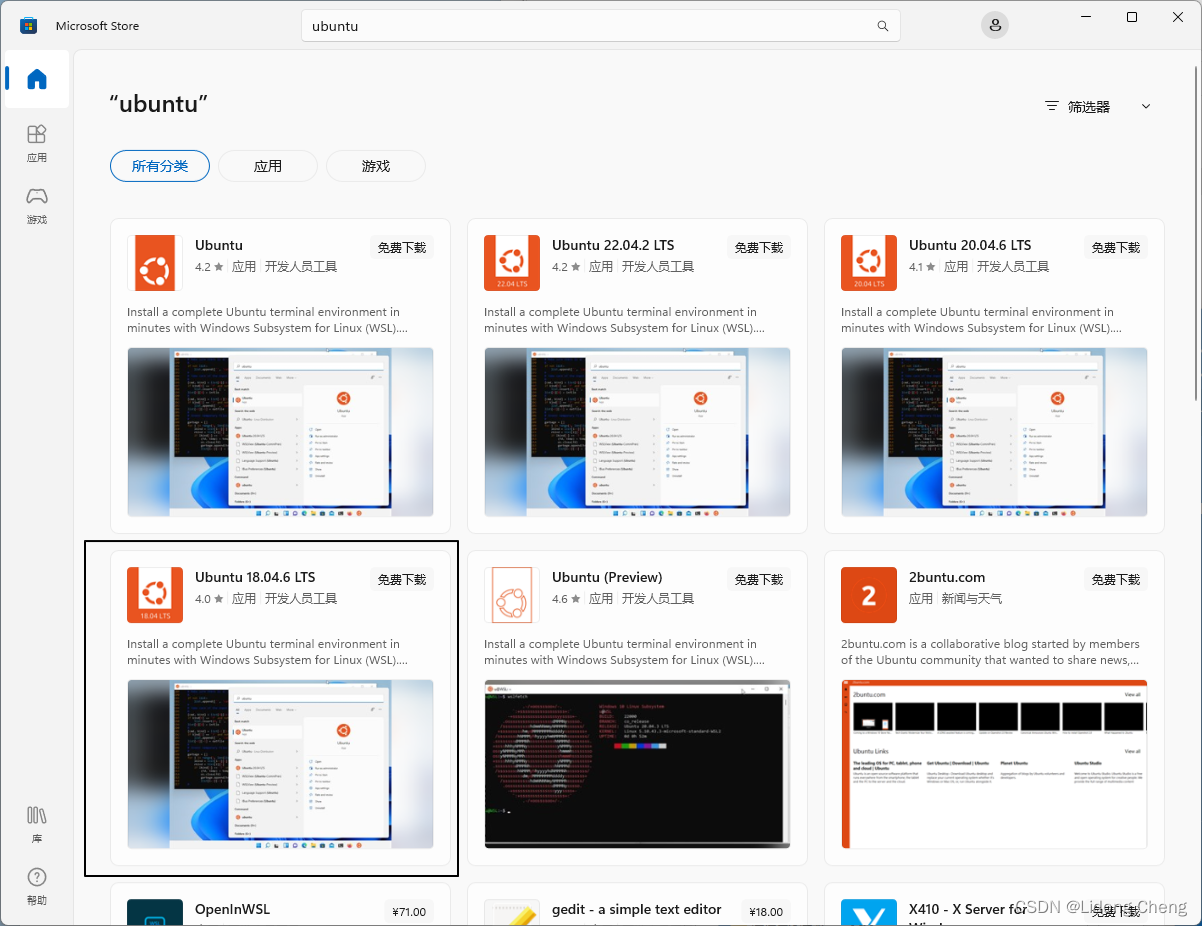Click the Microsoft Store logo in title bar
Image resolution: width=1202 pixels, height=926 pixels.
point(28,26)
